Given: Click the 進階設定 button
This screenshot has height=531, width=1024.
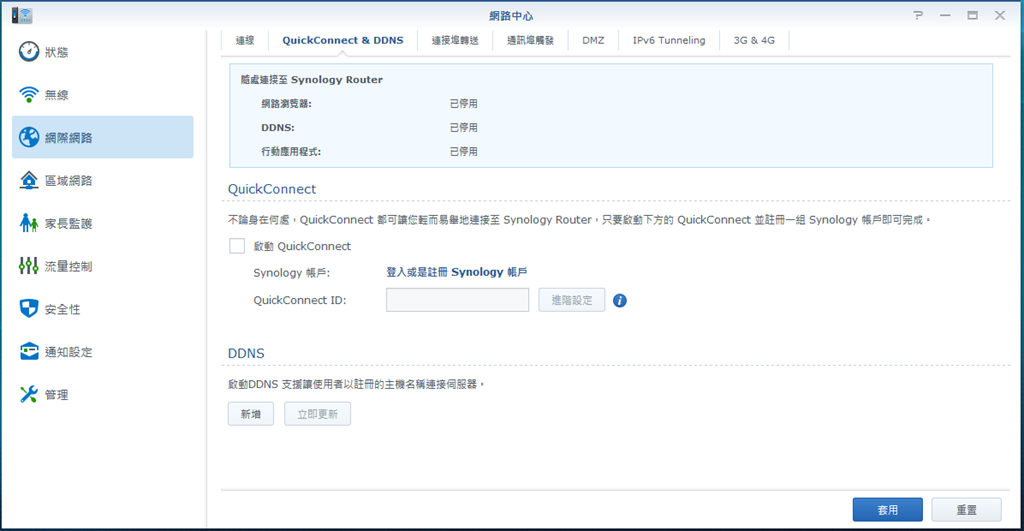Looking at the screenshot, I should click(571, 300).
